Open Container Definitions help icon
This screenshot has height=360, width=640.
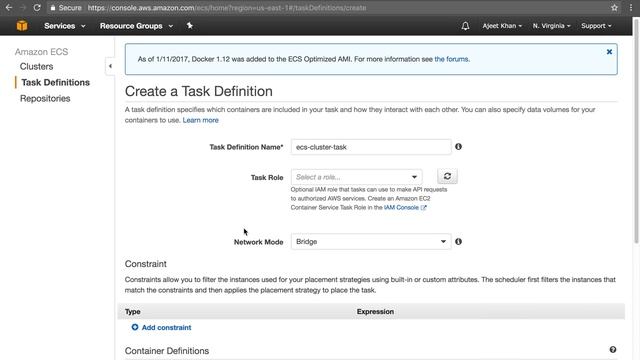point(613,349)
